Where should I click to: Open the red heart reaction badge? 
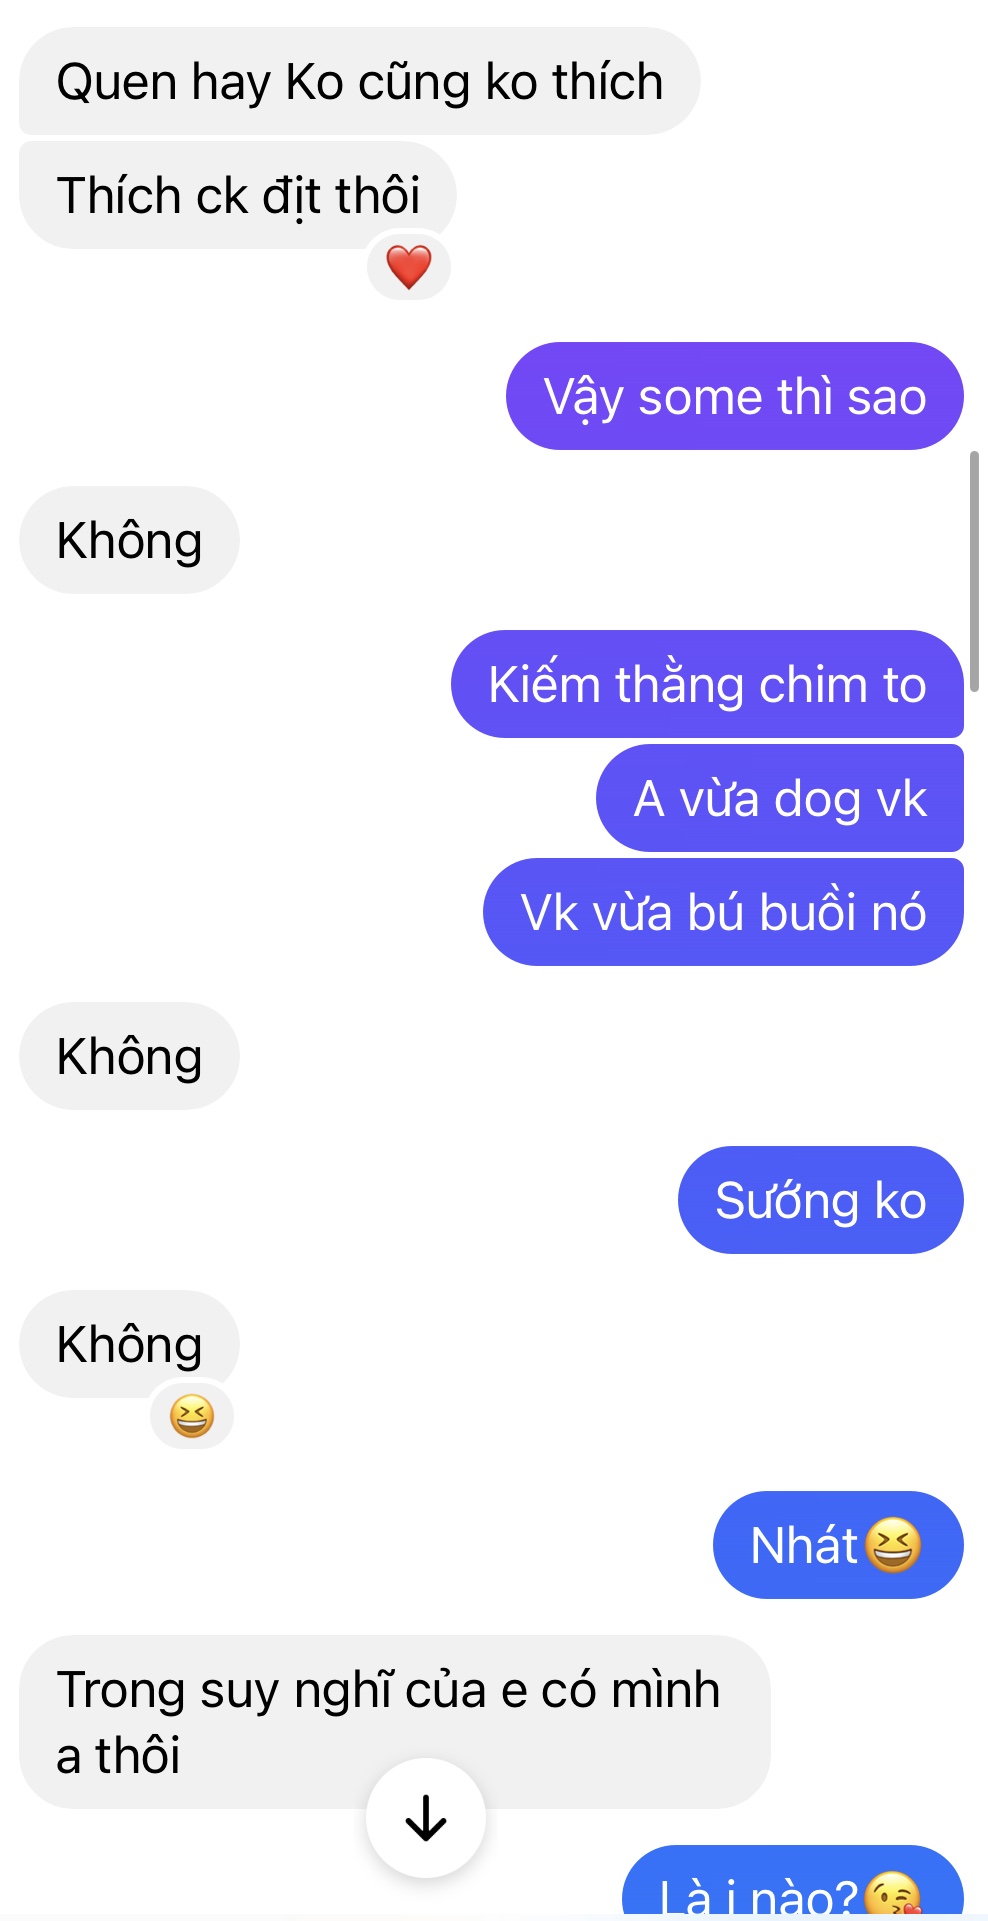tap(409, 267)
